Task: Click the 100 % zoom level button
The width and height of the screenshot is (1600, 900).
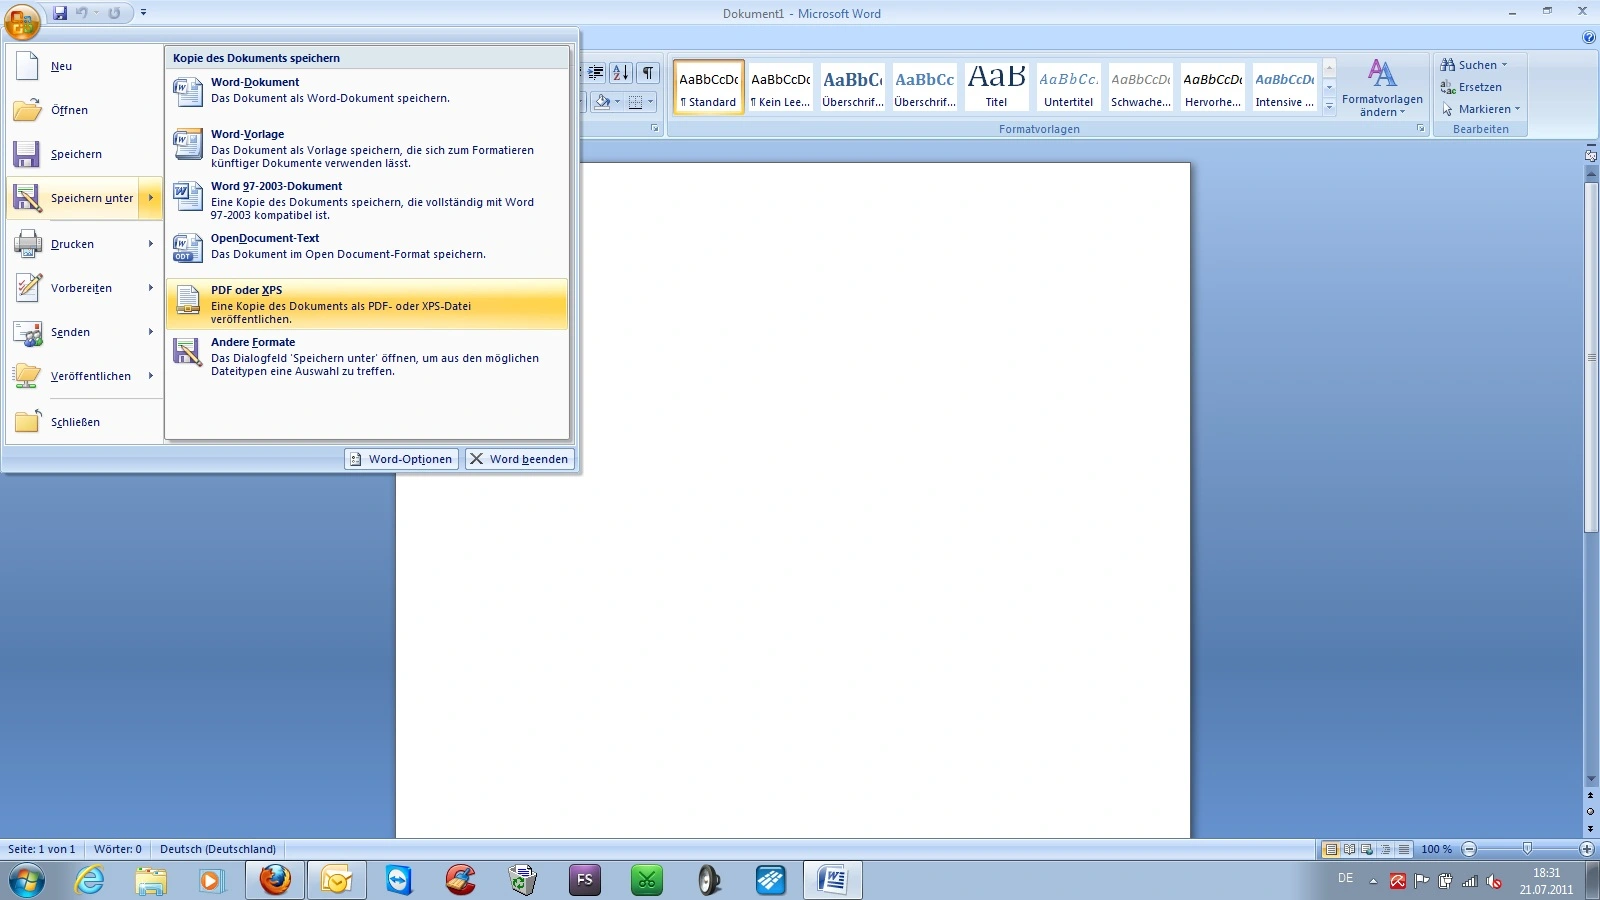Action: point(1436,849)
